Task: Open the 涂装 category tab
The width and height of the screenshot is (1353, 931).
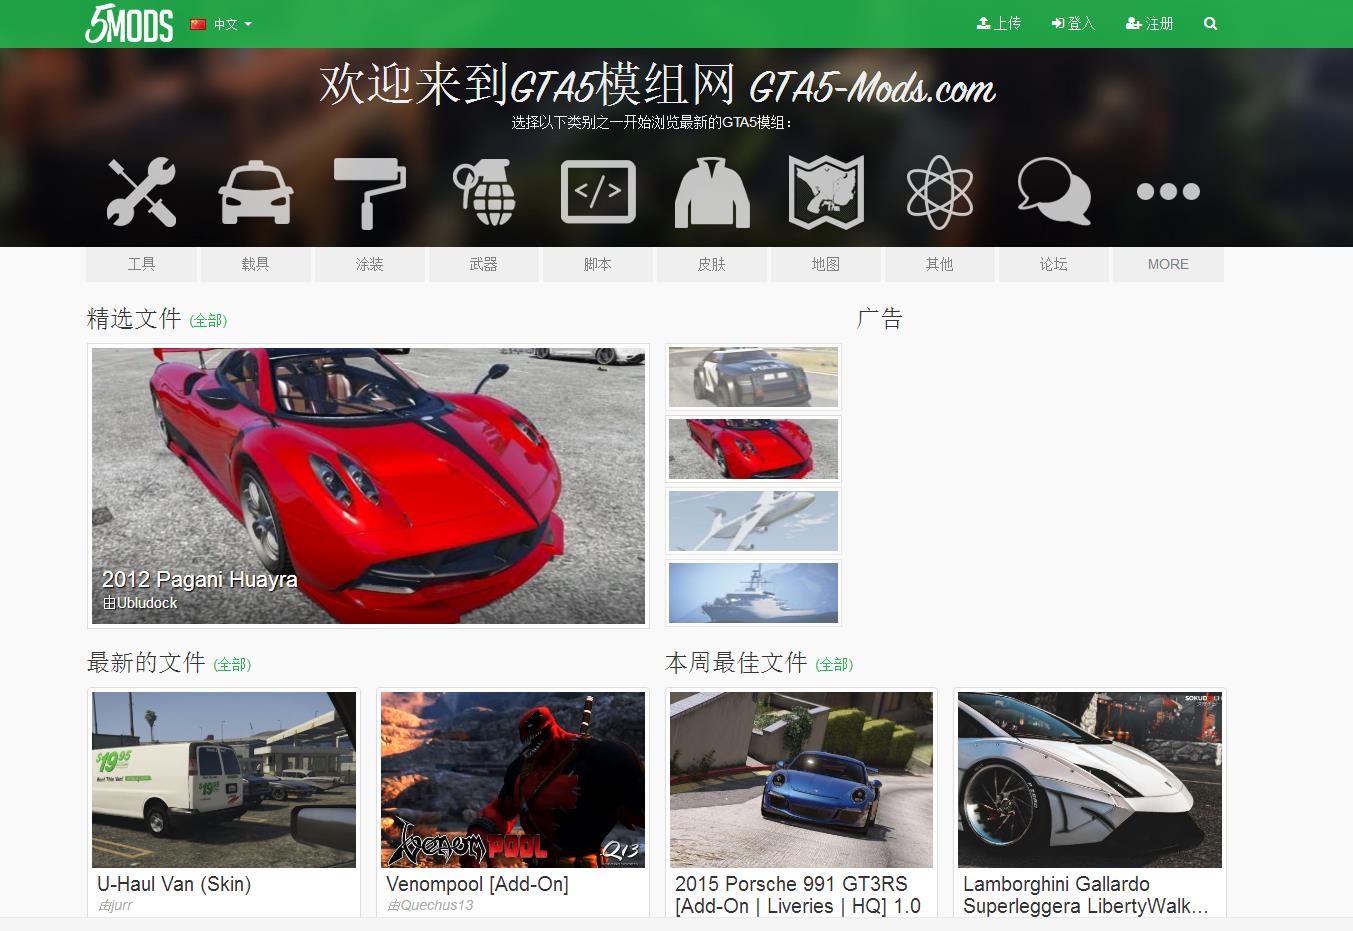Action: [369, 264]
